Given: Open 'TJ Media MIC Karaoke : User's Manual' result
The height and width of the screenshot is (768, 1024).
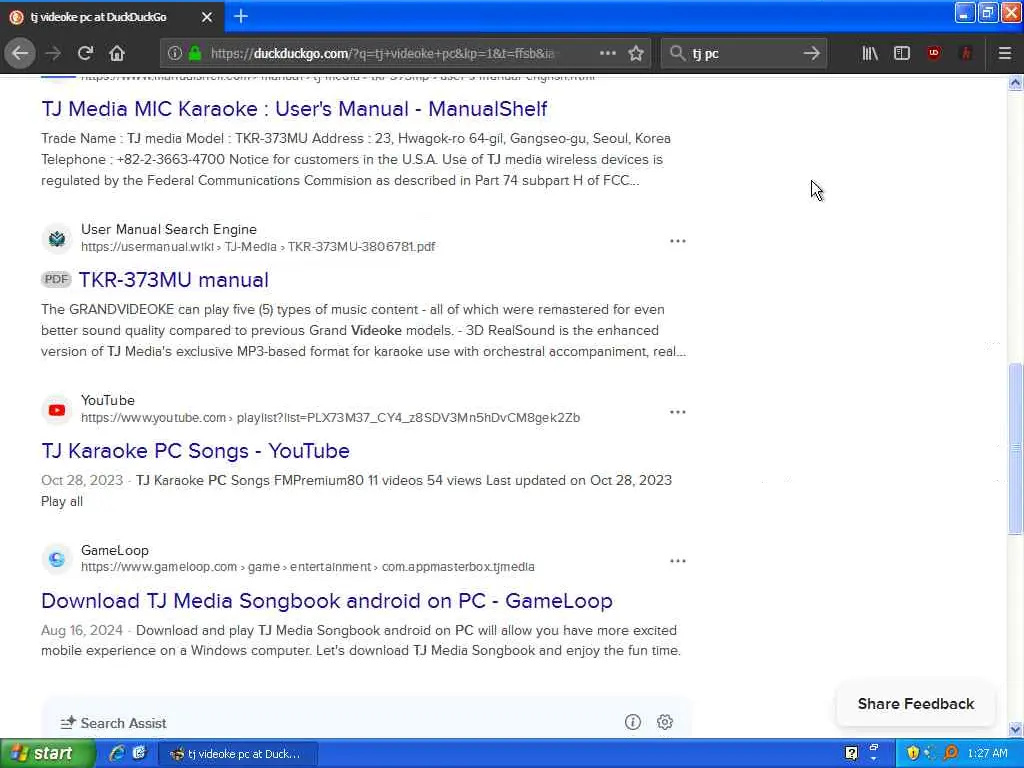Looking at the screenshot, I should tap(294, 109).
